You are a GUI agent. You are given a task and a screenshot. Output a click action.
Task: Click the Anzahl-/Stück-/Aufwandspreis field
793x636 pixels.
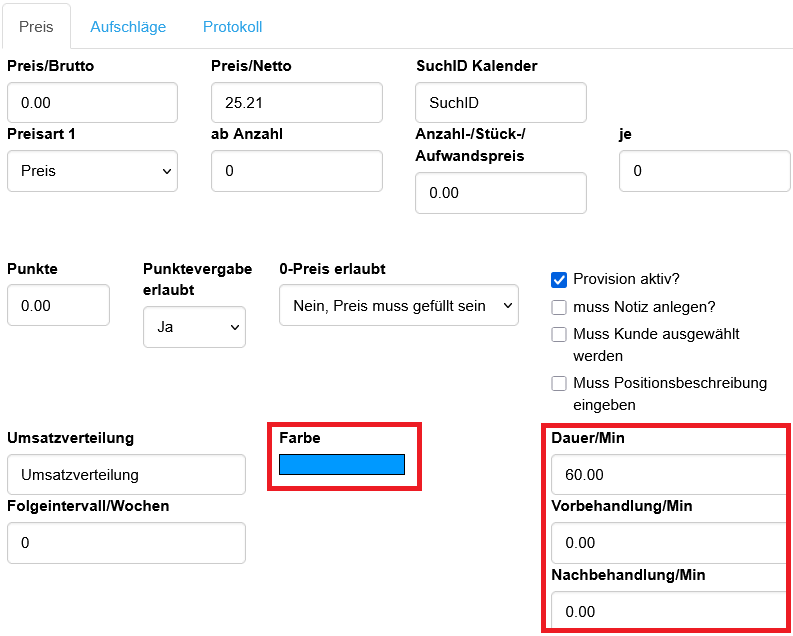coord(500,193)
